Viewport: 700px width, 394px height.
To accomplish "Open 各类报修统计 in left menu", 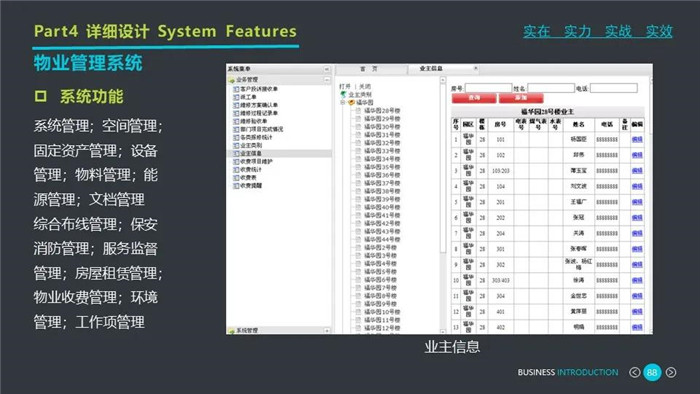I will tap(256, 137).
